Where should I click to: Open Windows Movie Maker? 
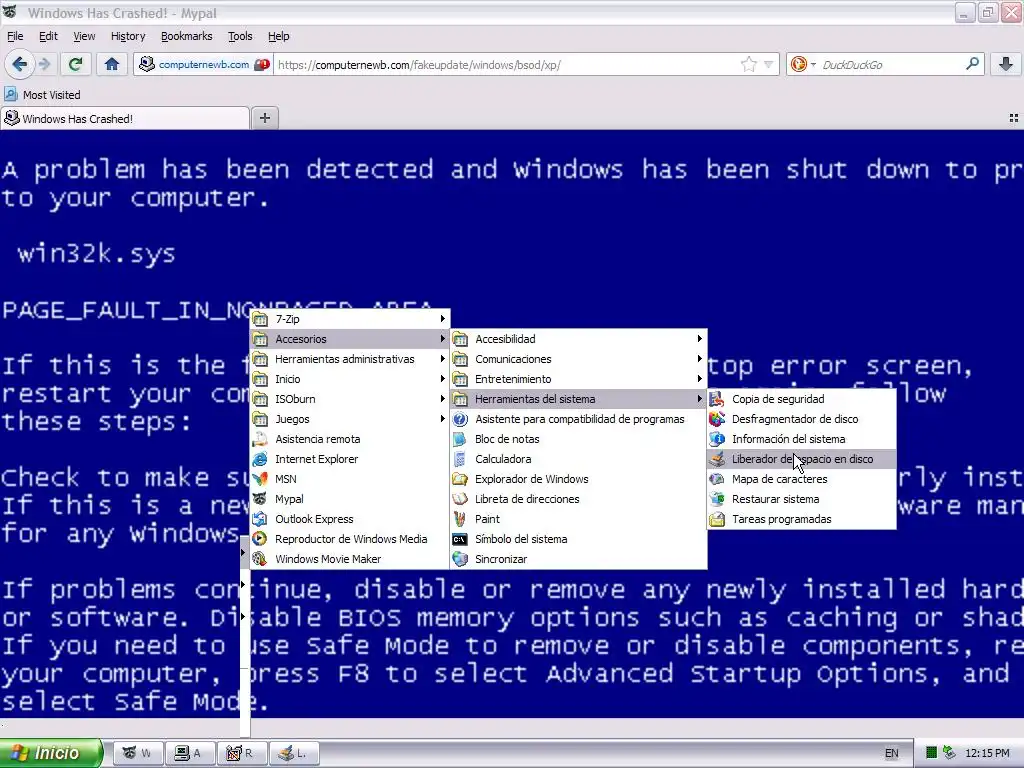coord(350,559)
